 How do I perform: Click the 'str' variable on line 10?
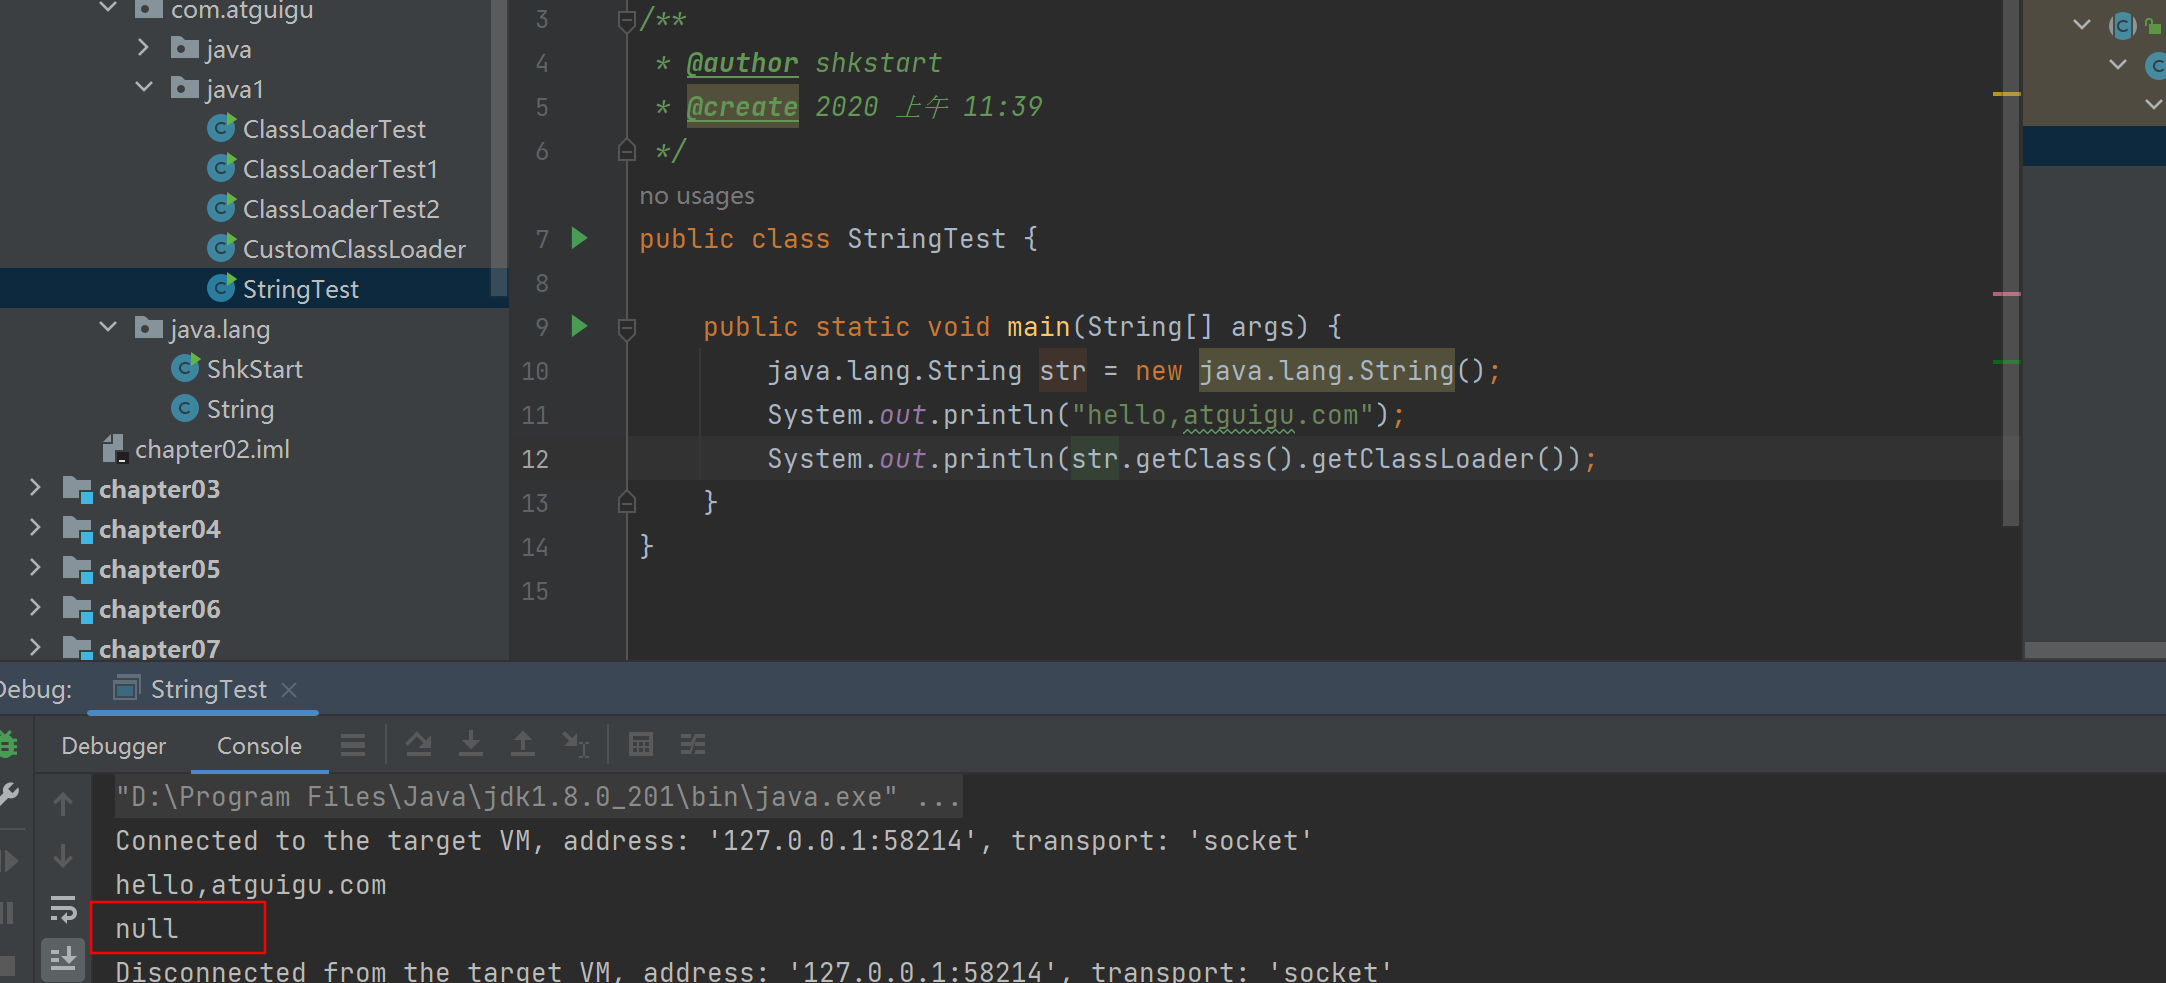click(x=1062, y=371)
